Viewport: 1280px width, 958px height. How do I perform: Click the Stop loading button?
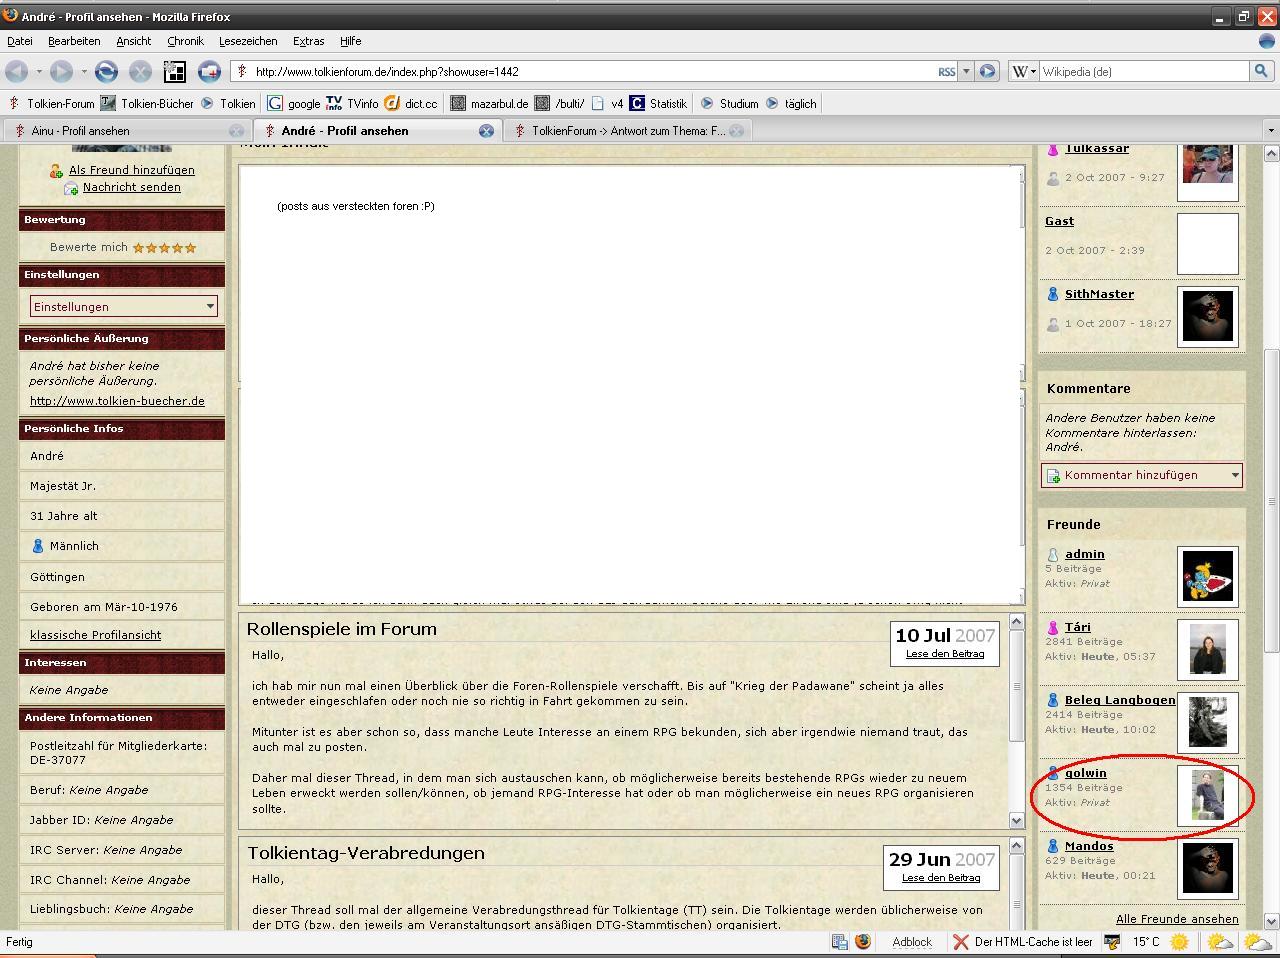(x=141, y=71)
